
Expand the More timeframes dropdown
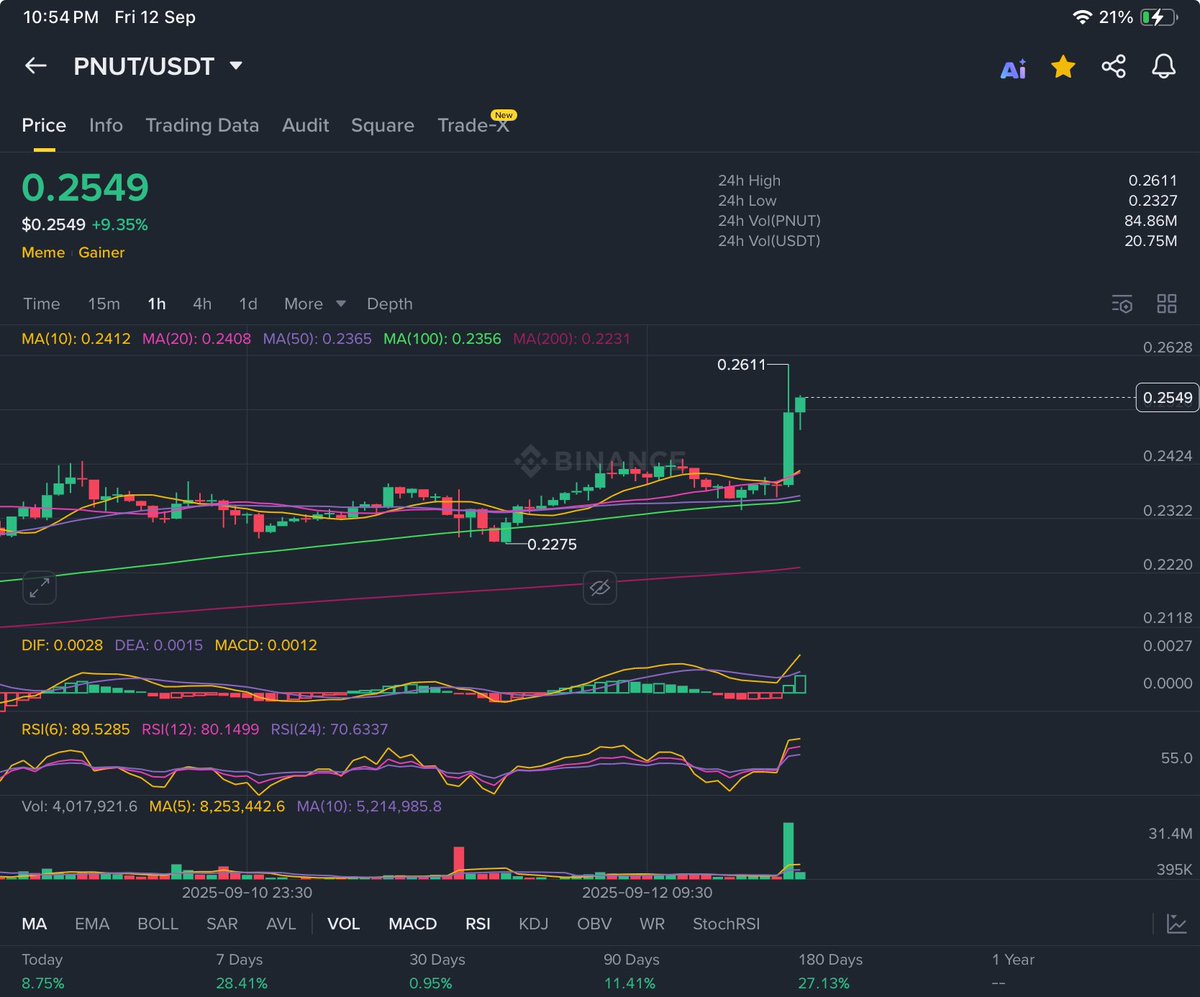(315, 304)
